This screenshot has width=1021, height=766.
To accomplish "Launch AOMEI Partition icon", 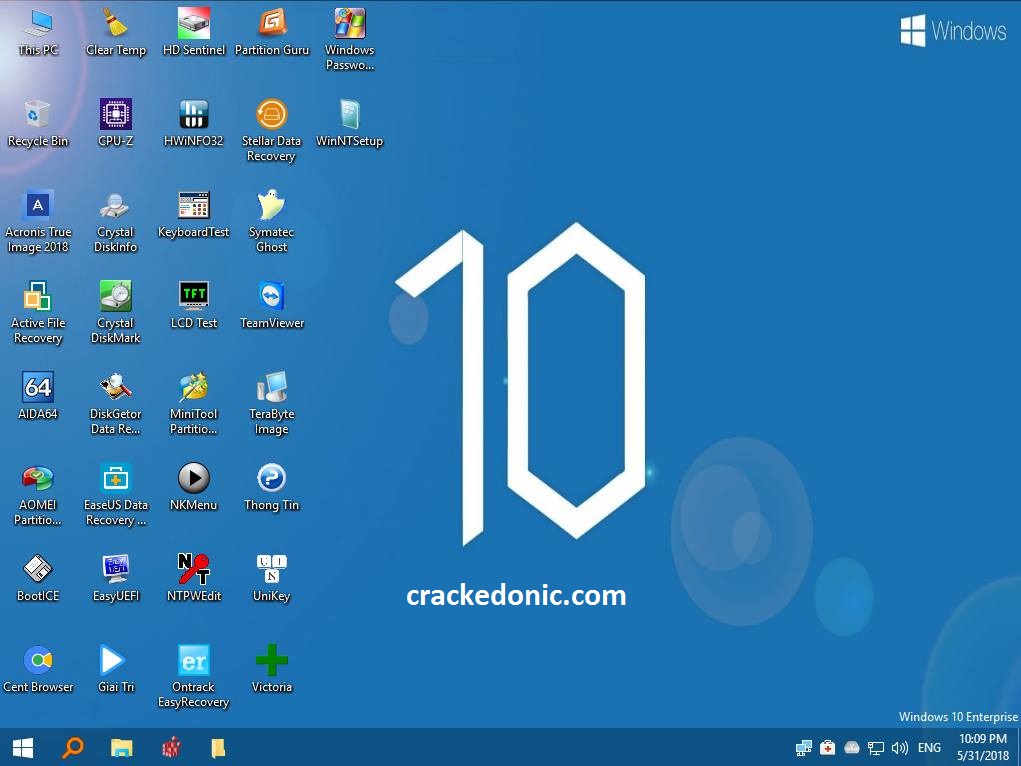I will 38,495.
